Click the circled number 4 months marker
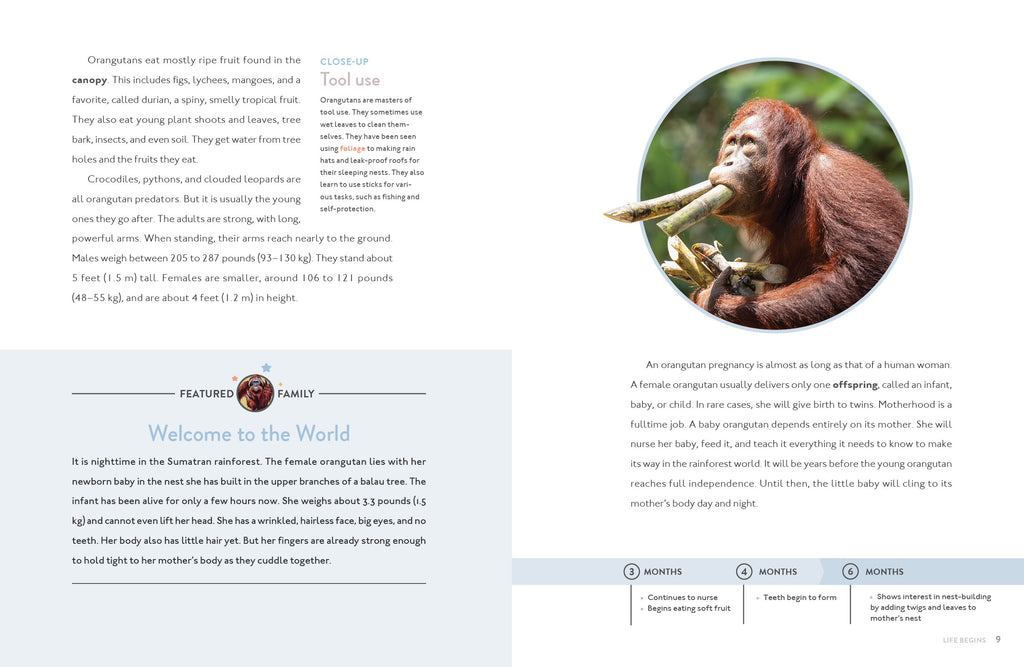The image size is (1024, 667). click(744, 572)
